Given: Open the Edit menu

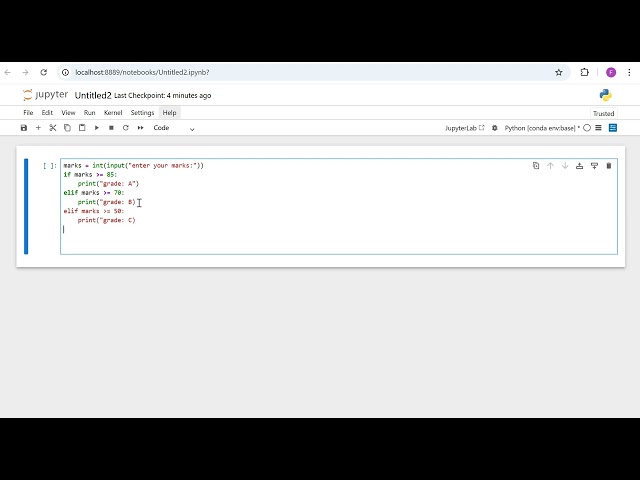Looking at the screenshot, I should click(x=47, y=113).
